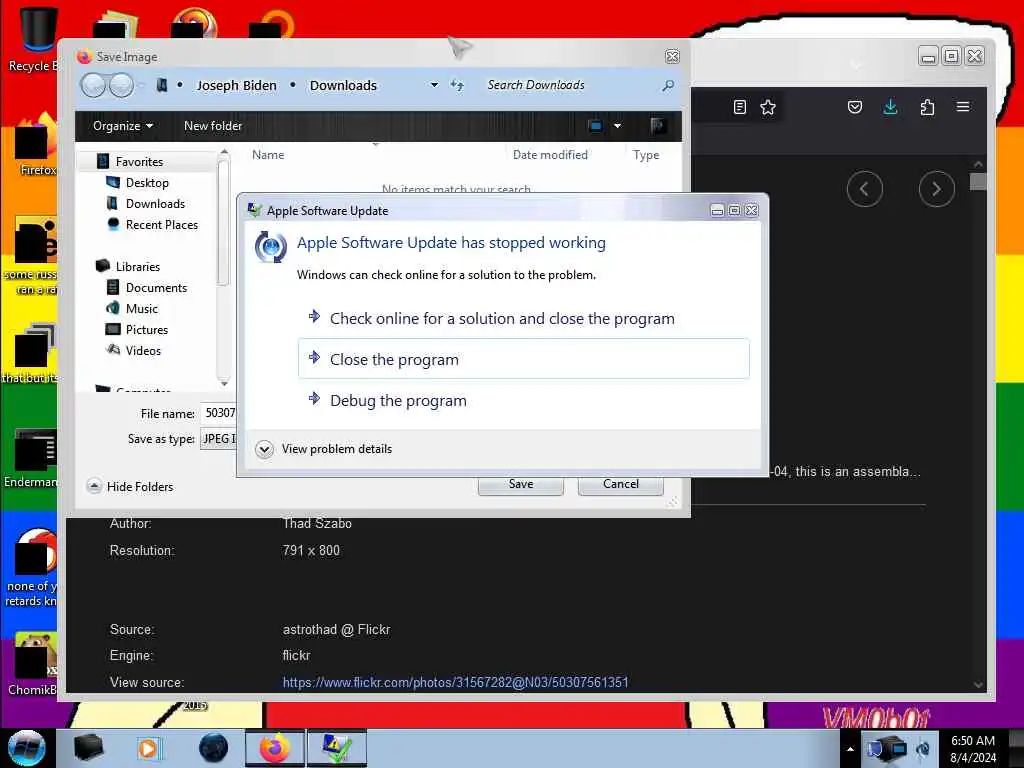Sort files by Name column
Viewport: 1024px width, 768px height.
tap(268, 155)
